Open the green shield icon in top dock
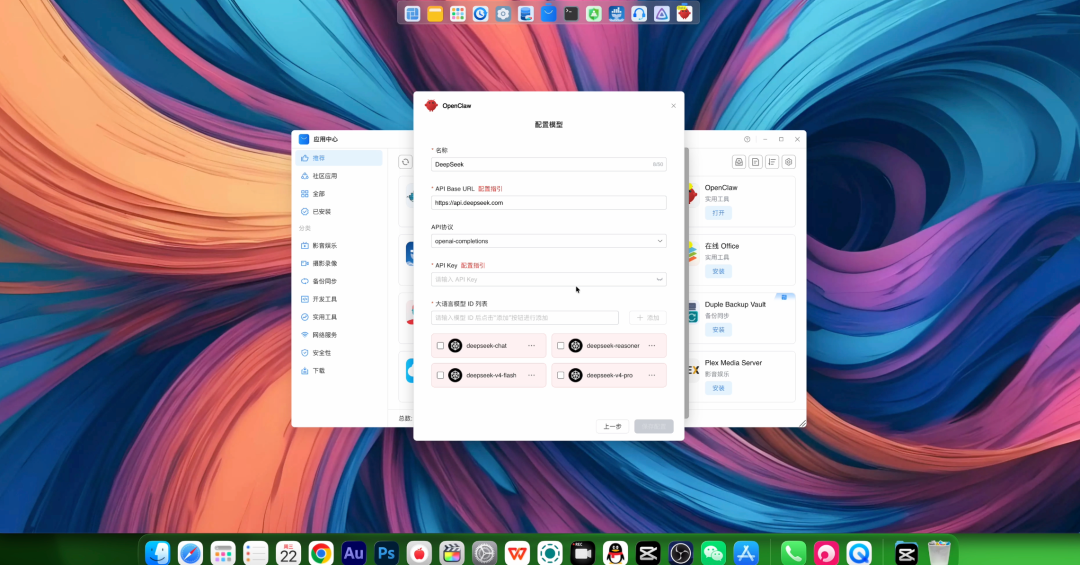1080x565 pixels. [x=594, y=13]
